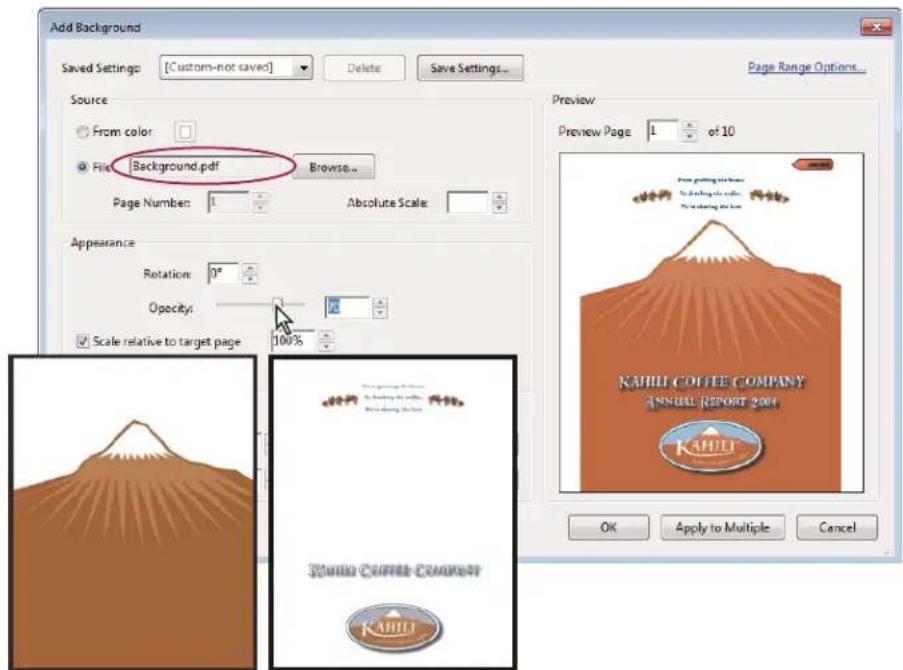Click the scale percentage field showing 100%
Image resolution: width=903 pixels, height=670 pixels.
(x=293, y=340)
